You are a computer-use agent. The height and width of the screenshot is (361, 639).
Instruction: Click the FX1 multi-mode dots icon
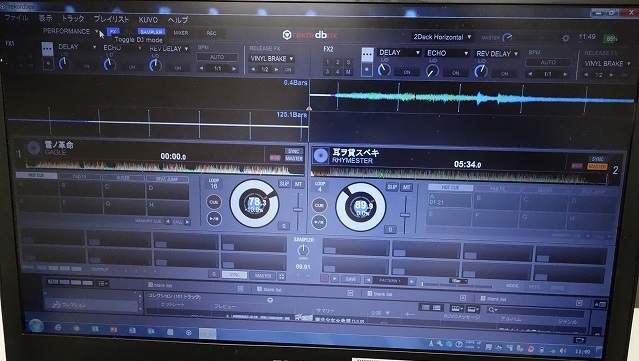click(48, 49)
